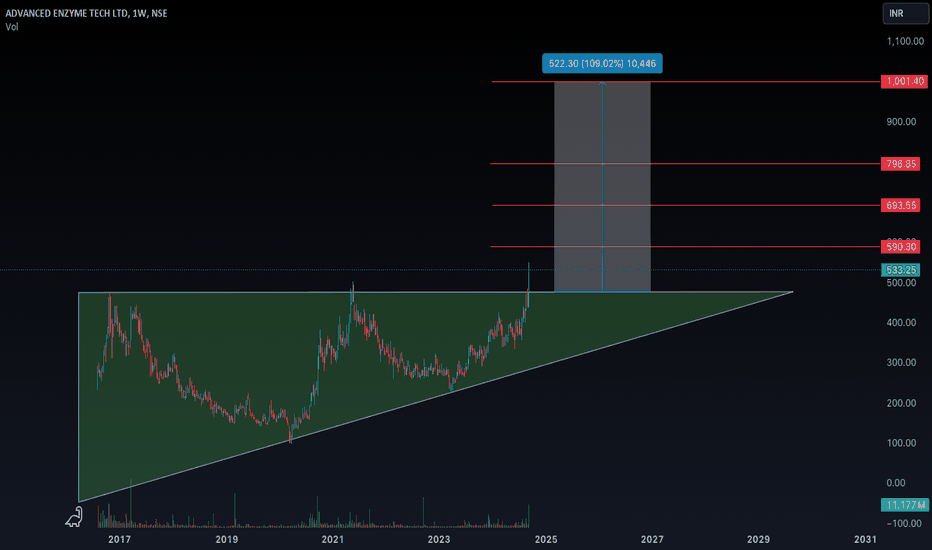932x550 pixels.
Task: Click the 200.00 price axis label
Action: pos(902,403)
